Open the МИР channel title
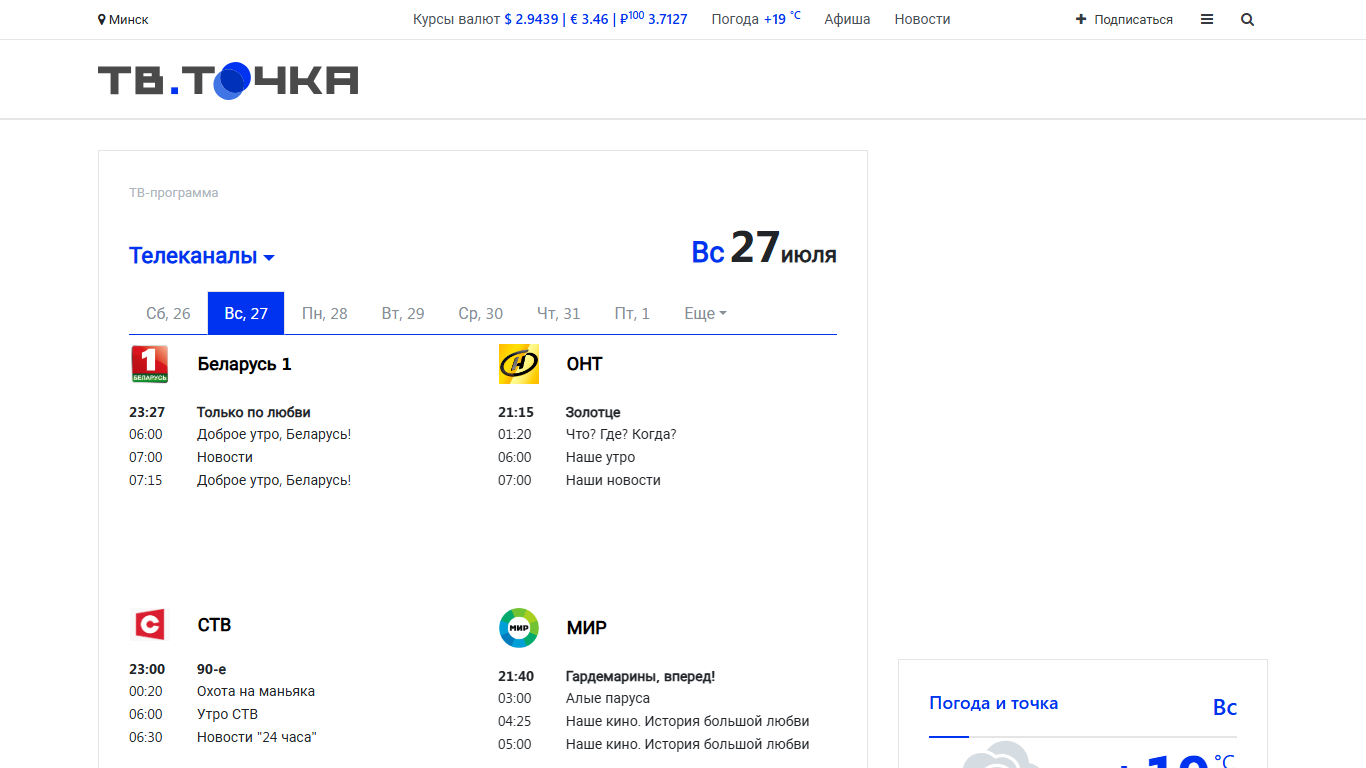 tap(586, 628)
